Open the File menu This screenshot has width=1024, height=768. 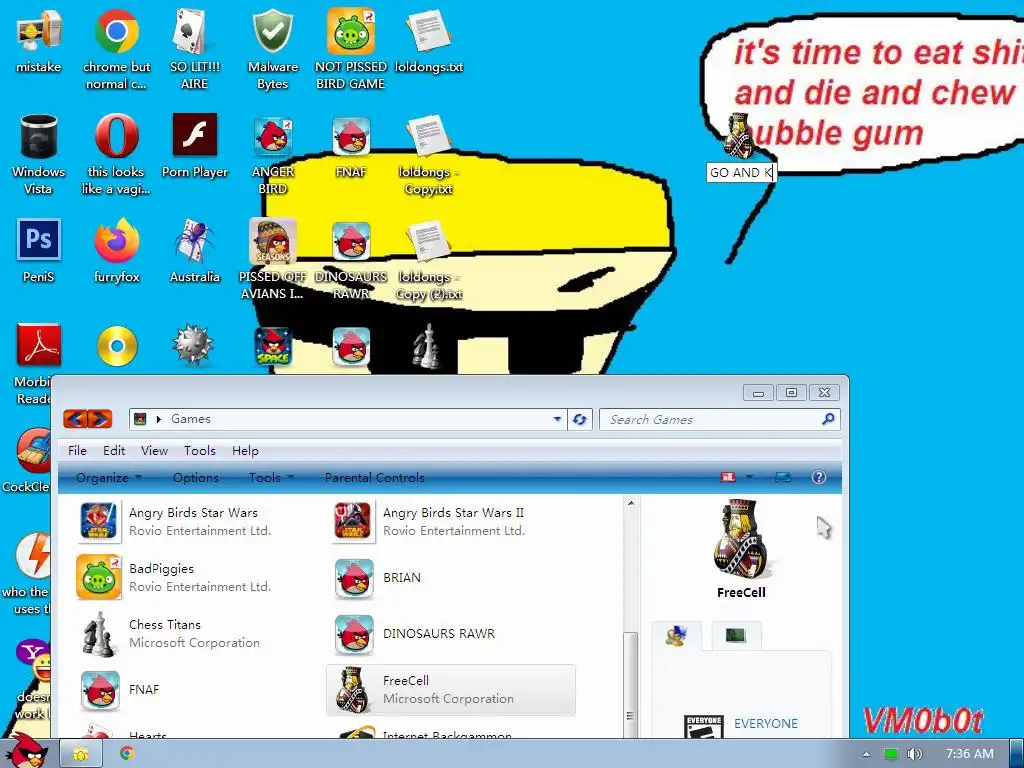(x=77, y=451)
